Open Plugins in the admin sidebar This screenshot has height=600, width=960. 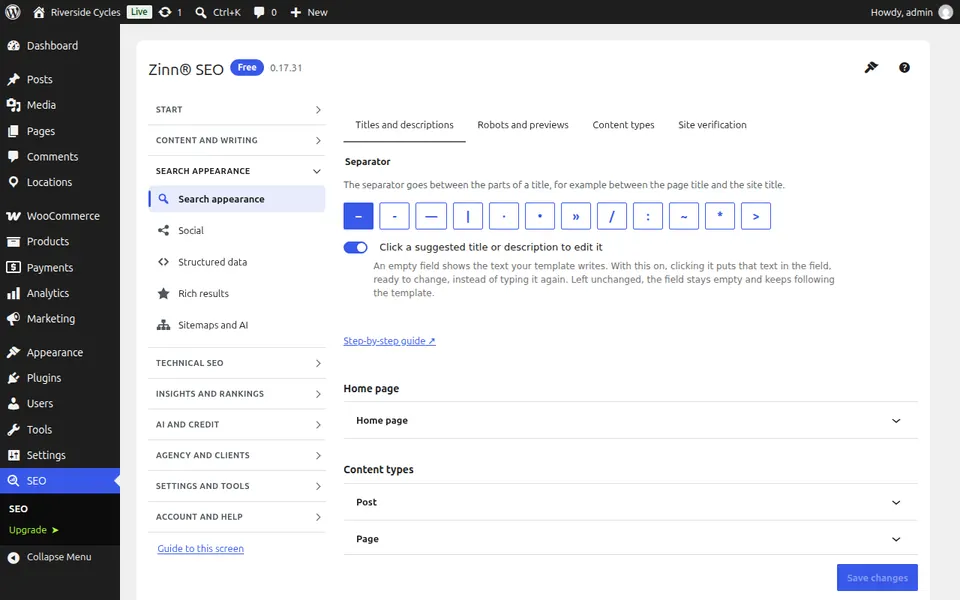(x=60, y=378)
